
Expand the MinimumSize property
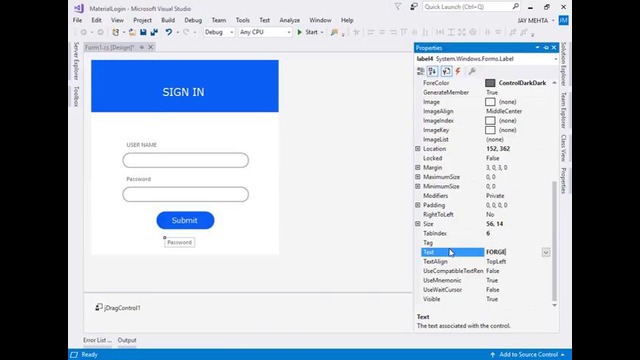[418, 186]
